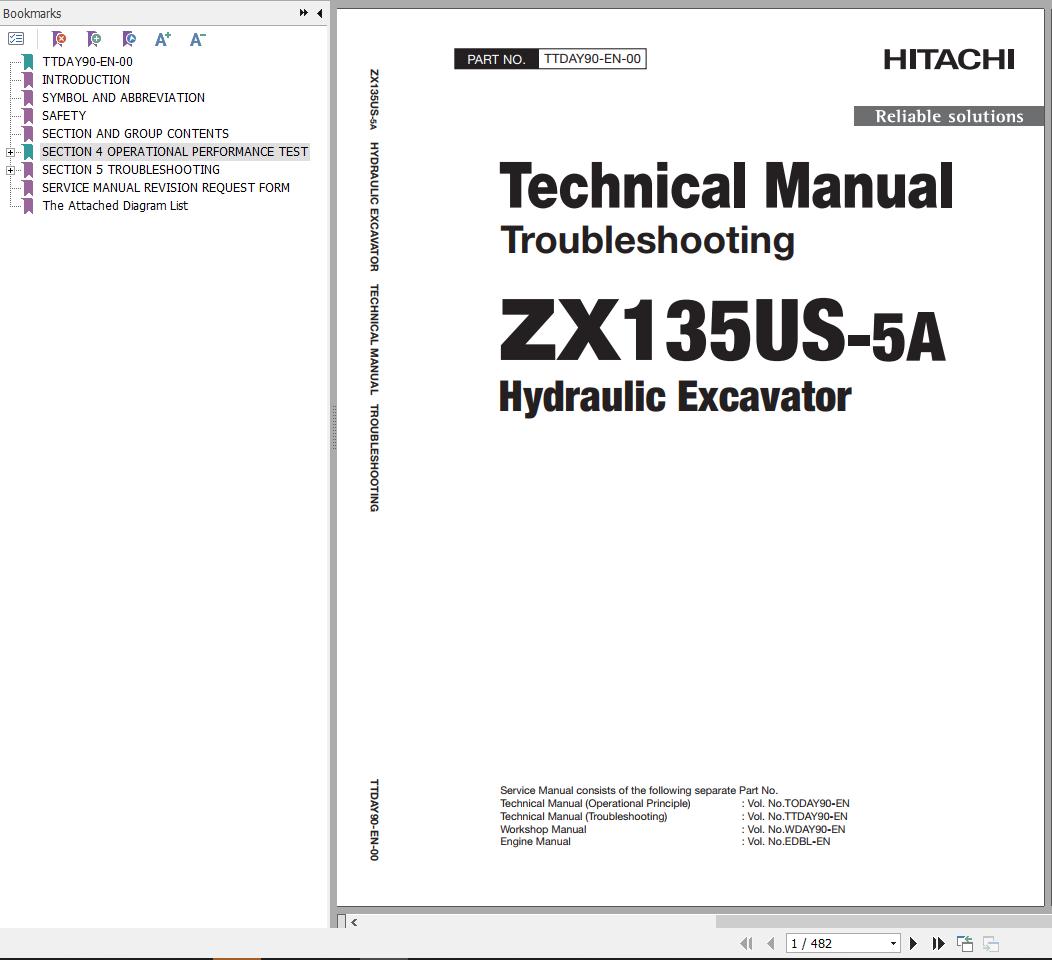Expand the bookmarks panel with double-arrow icon
Screen dimensions: 1052x960
point(304,13)
